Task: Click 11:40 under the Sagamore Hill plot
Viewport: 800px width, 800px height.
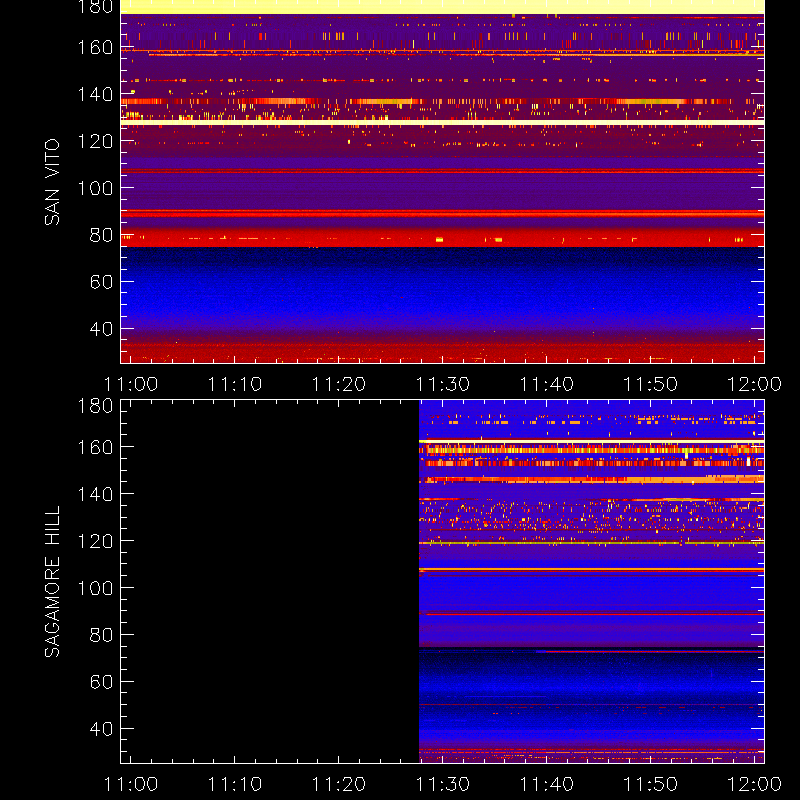Action: pos(546,784)
